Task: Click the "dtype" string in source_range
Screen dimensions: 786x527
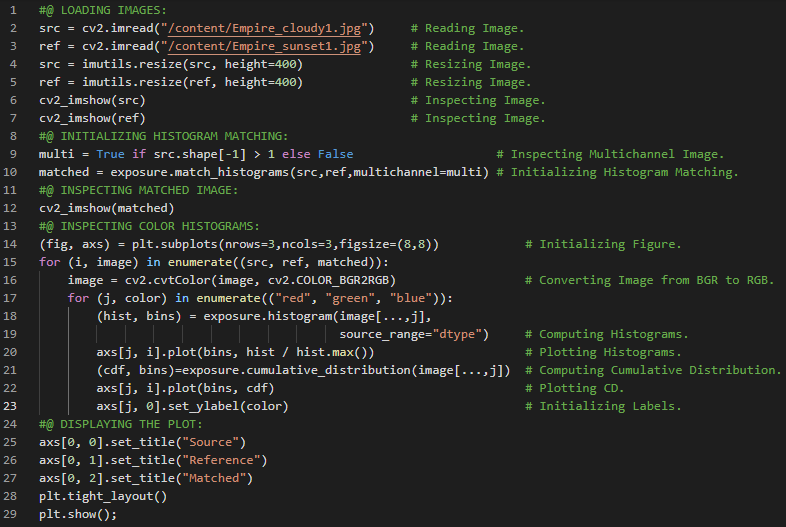Action: point(461,334)
